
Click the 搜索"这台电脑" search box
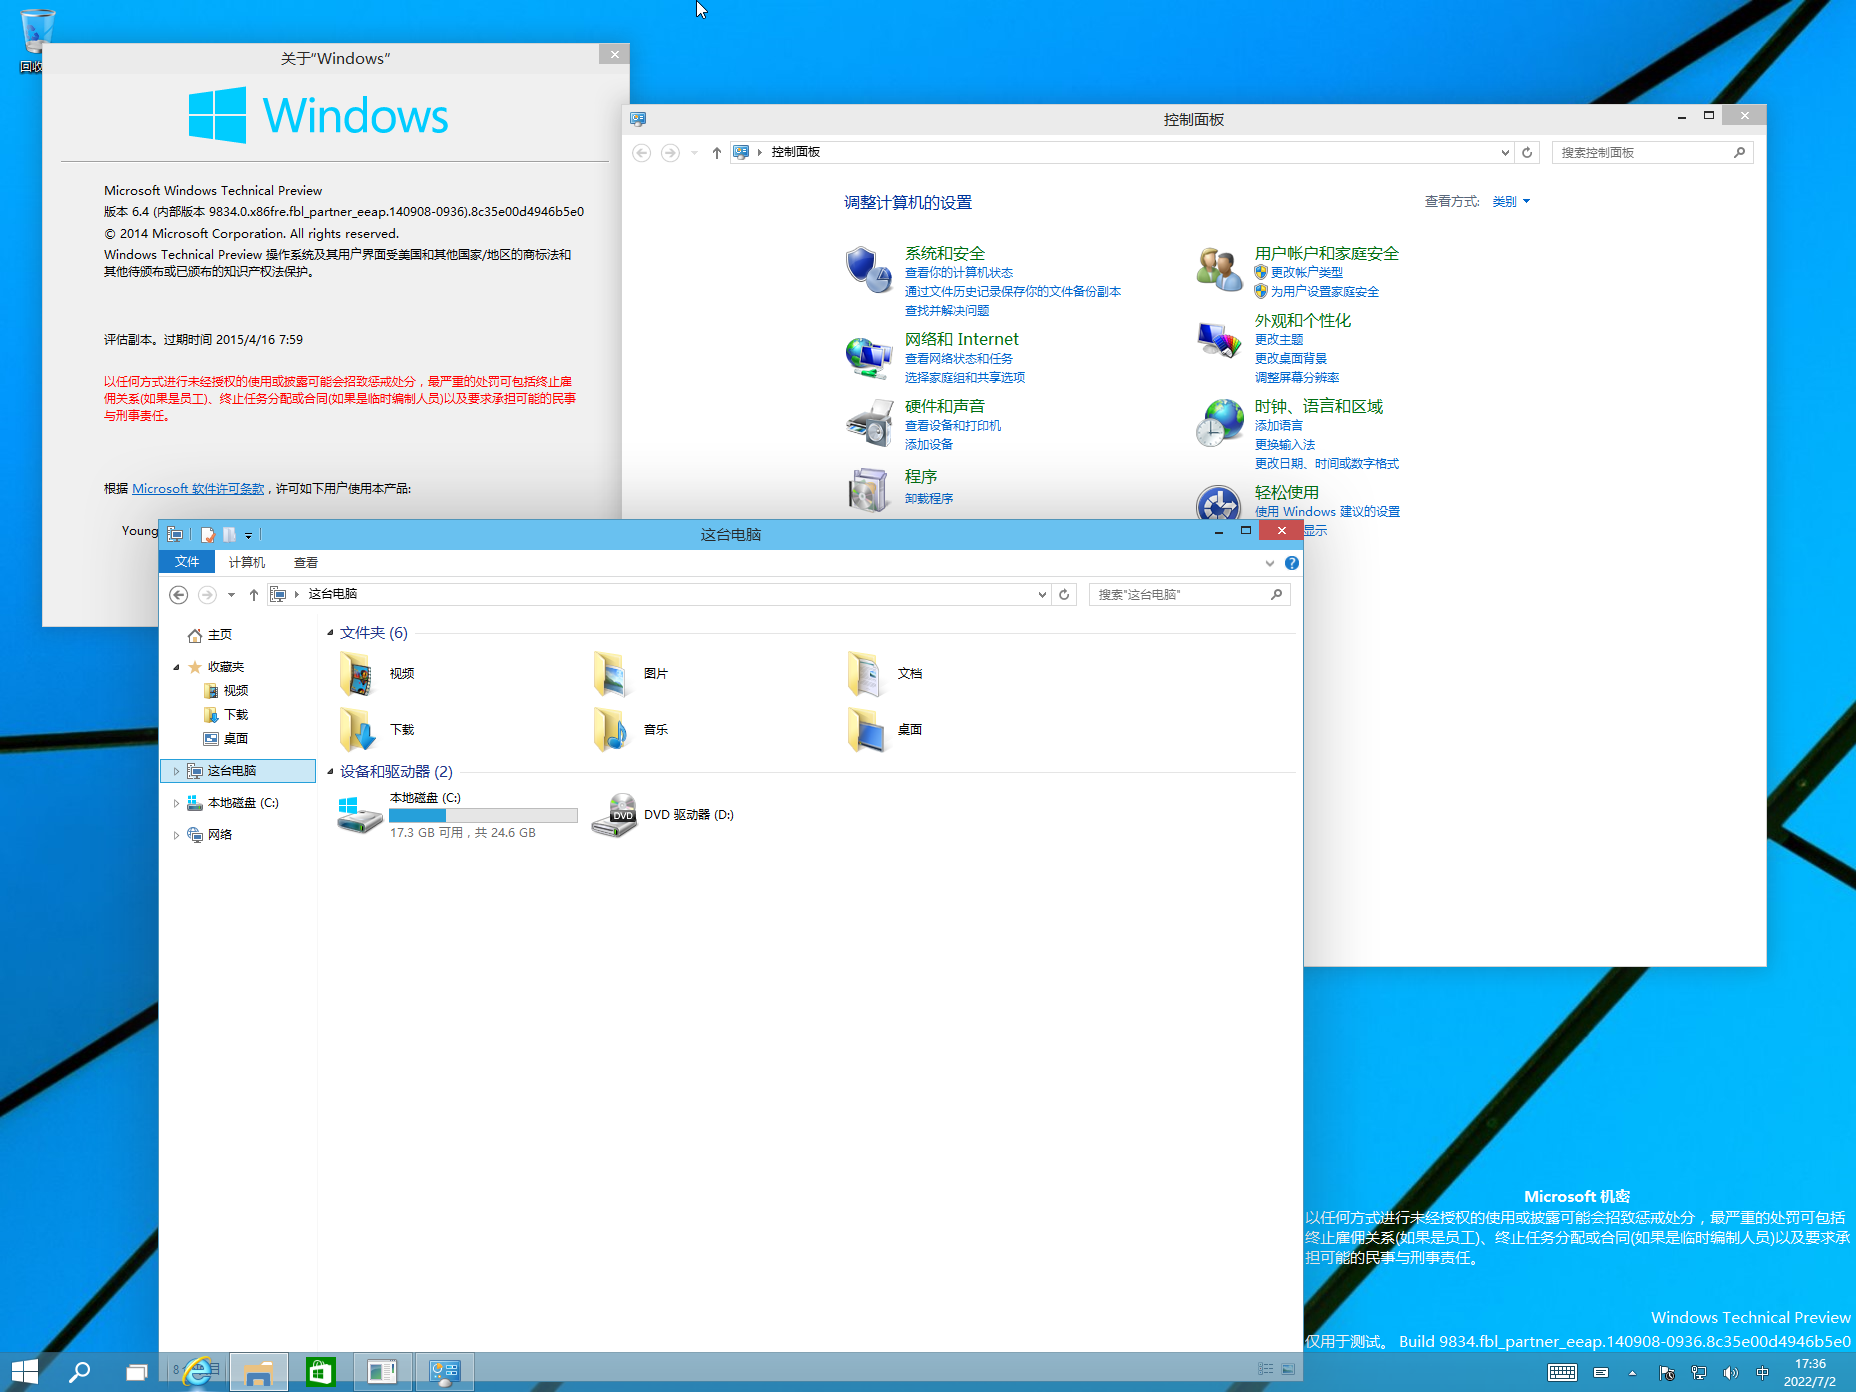click(1189, 594)
